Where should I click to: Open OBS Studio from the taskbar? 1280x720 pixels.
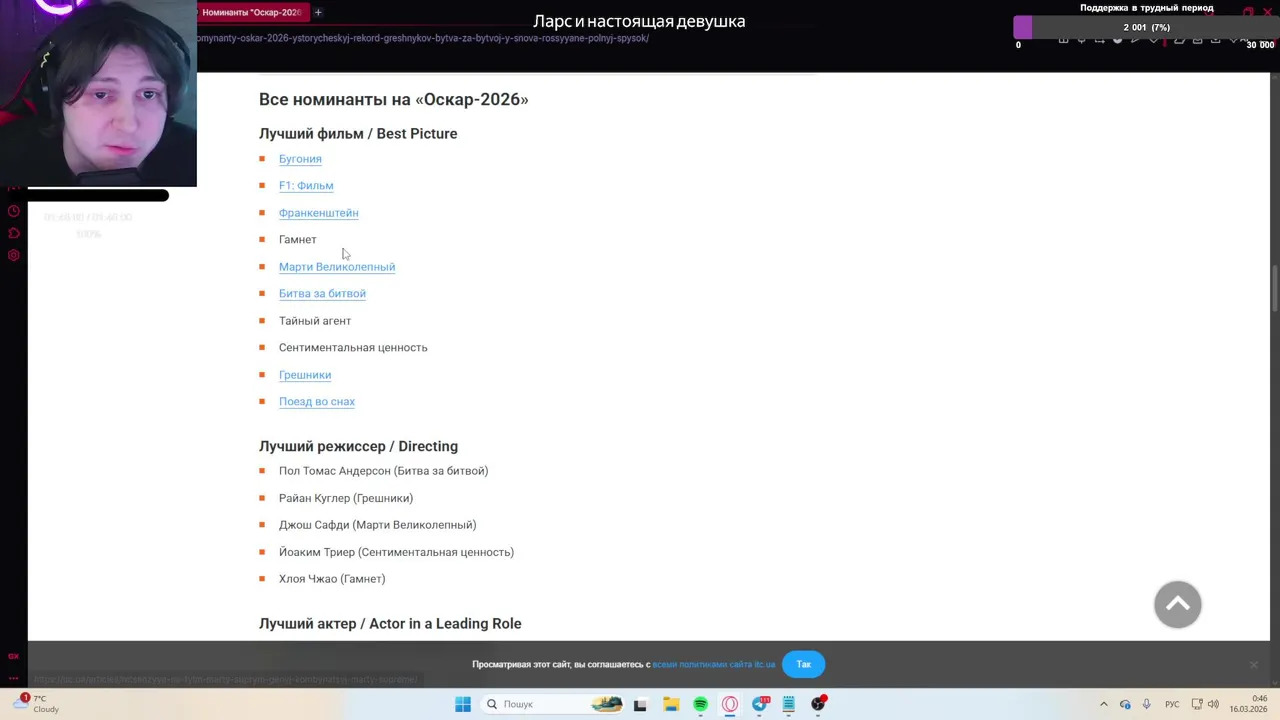tap(819, 704)
